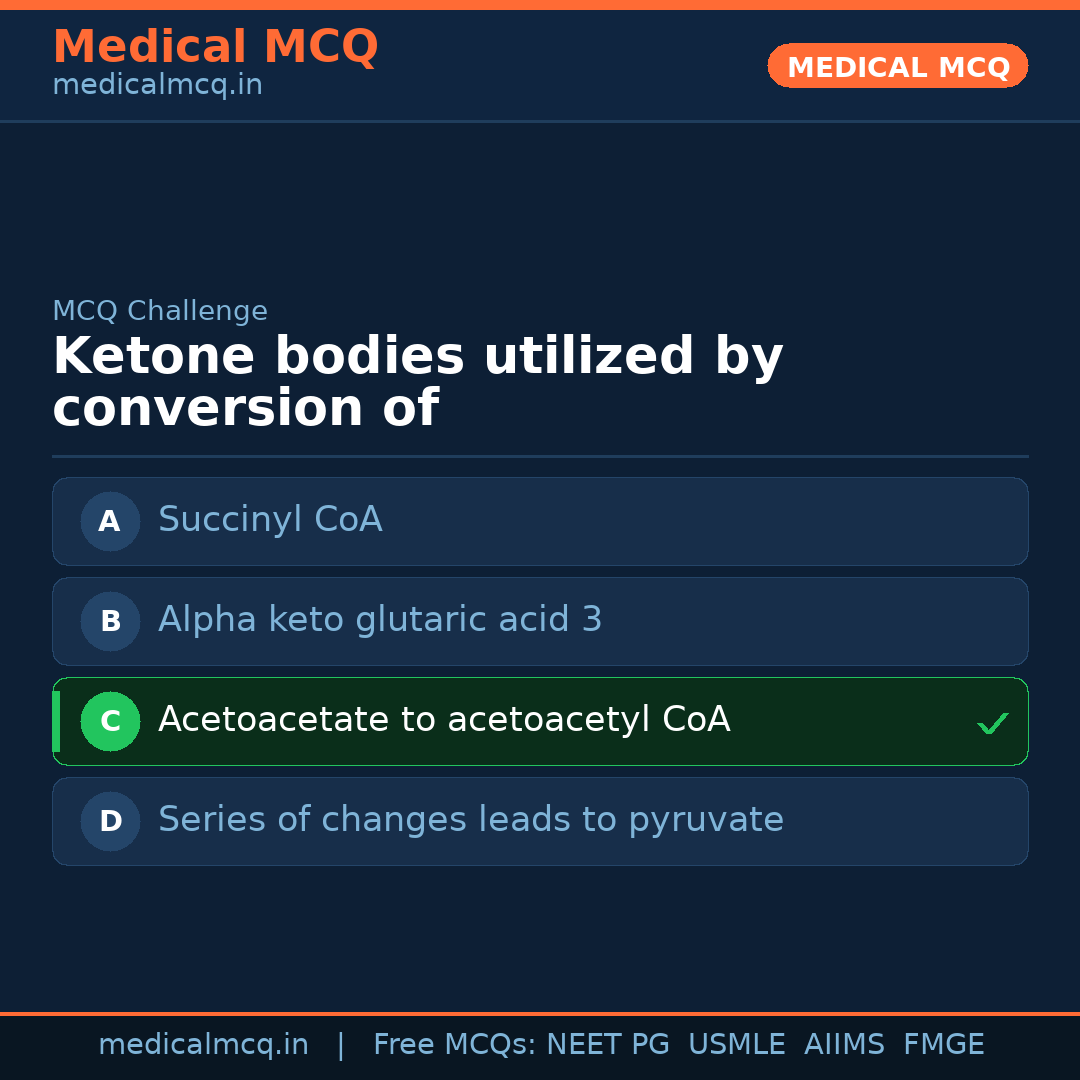Click the circled letter D badge
The width and height of the screenshot is (1080, 1080).
click(110, 821)
